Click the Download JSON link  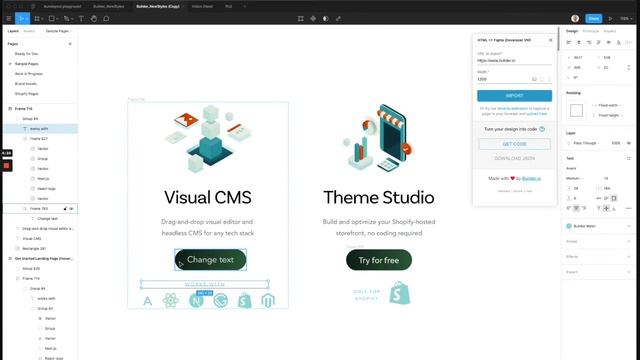point(514,158)
